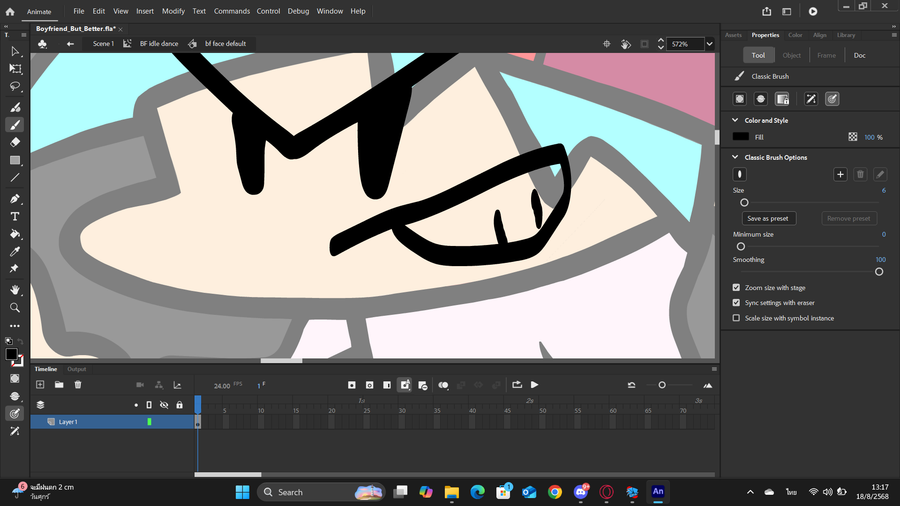This screenshot has width=900, height=506.
Task: Select the Line tool
Action: (x=15, y=178)
